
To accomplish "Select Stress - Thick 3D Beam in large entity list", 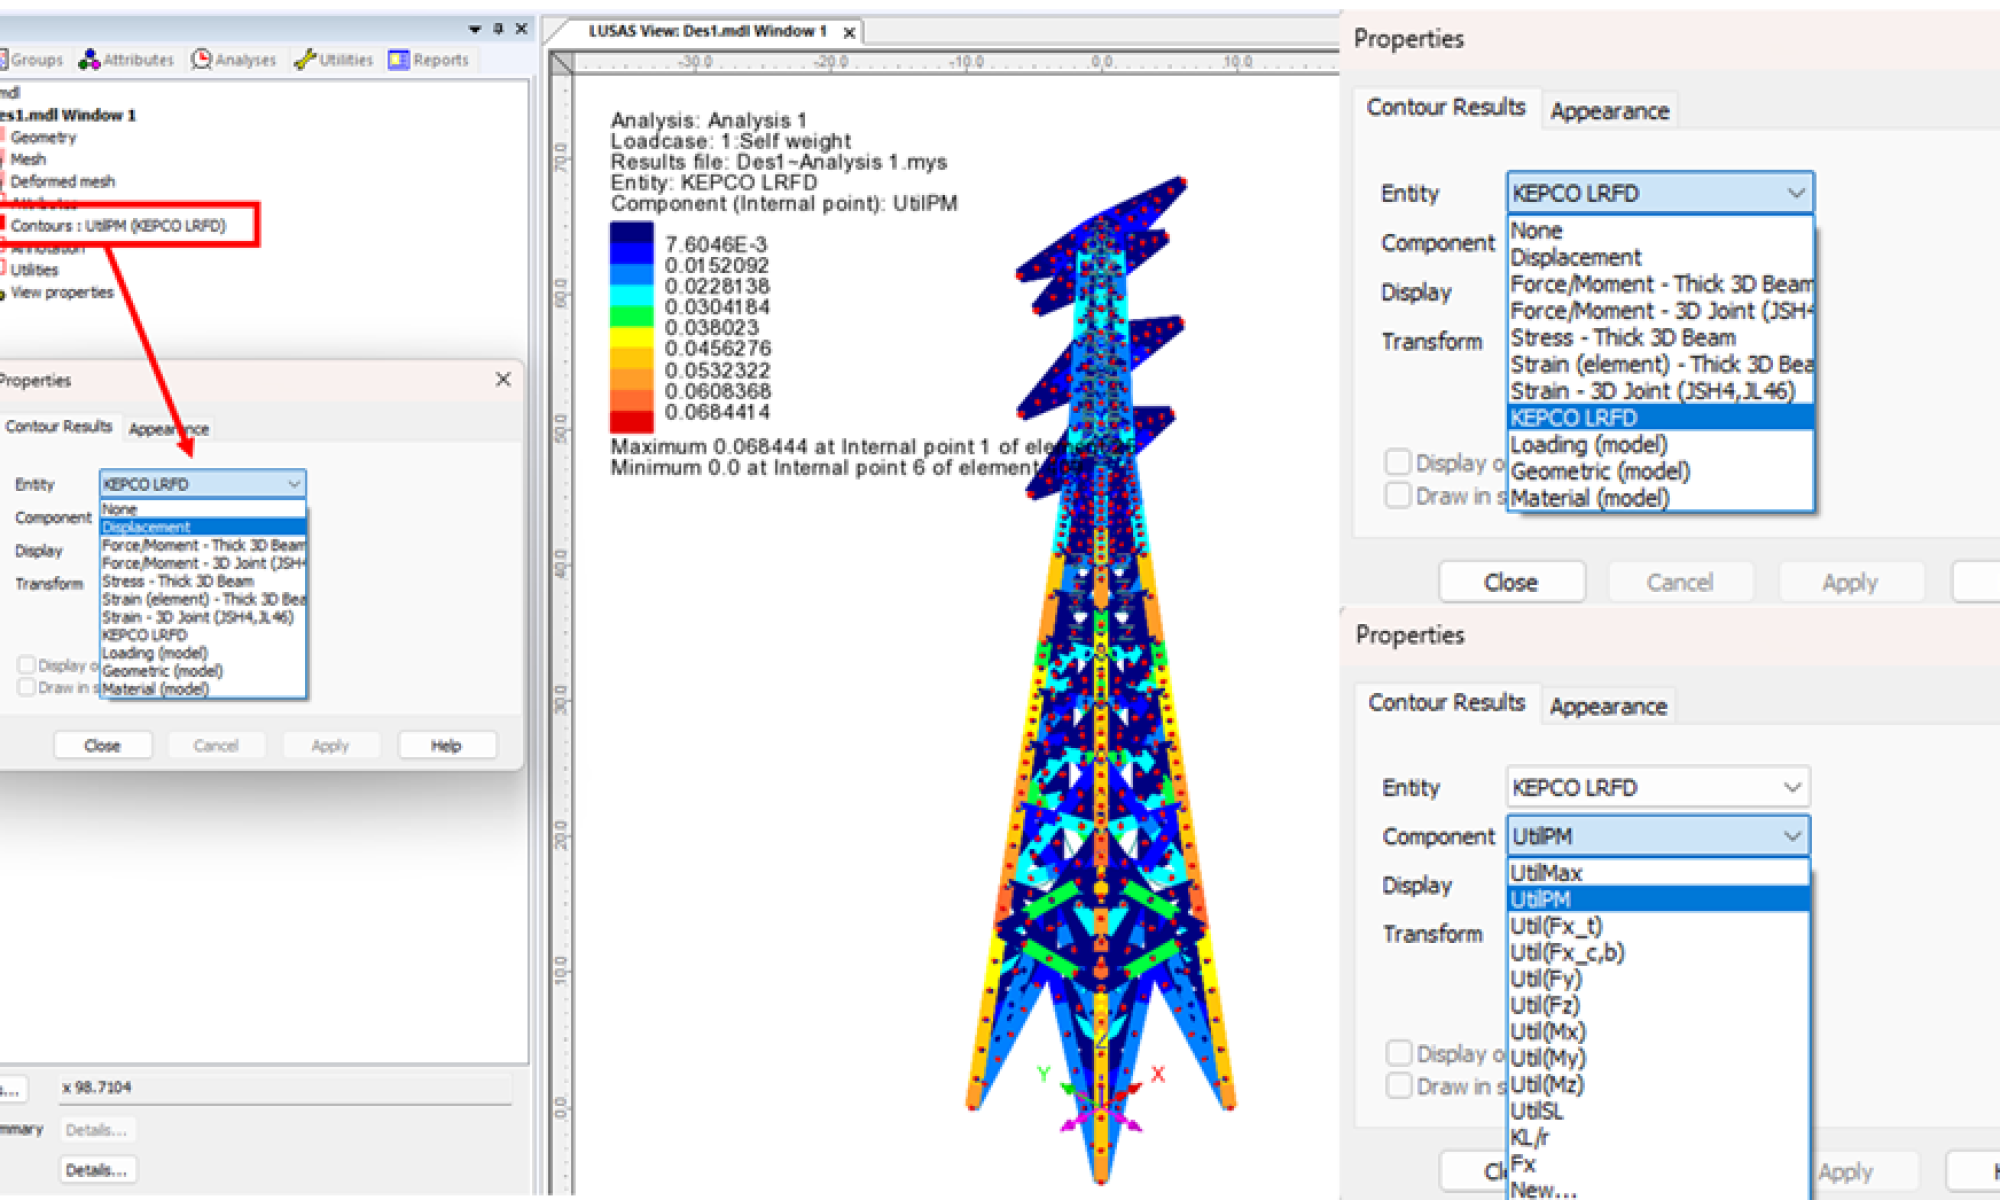I will [x=1622, y=338].
